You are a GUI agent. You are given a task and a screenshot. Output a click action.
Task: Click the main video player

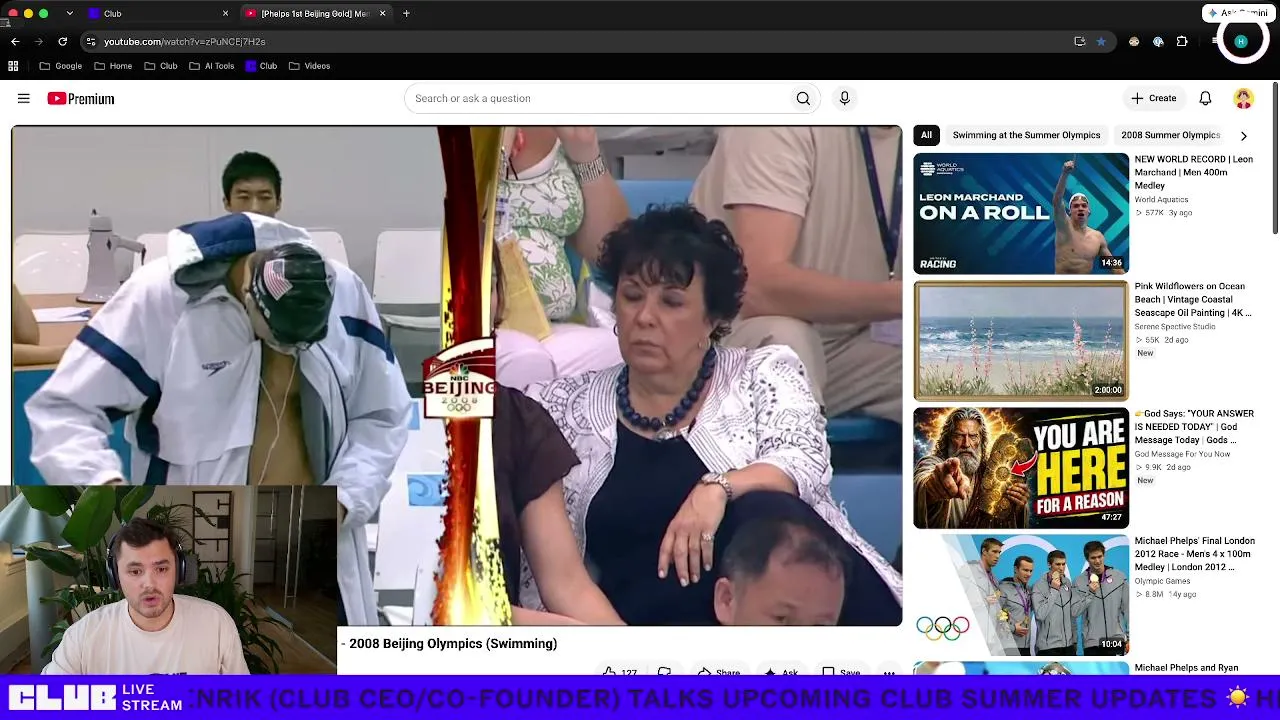tap(456, 376)
